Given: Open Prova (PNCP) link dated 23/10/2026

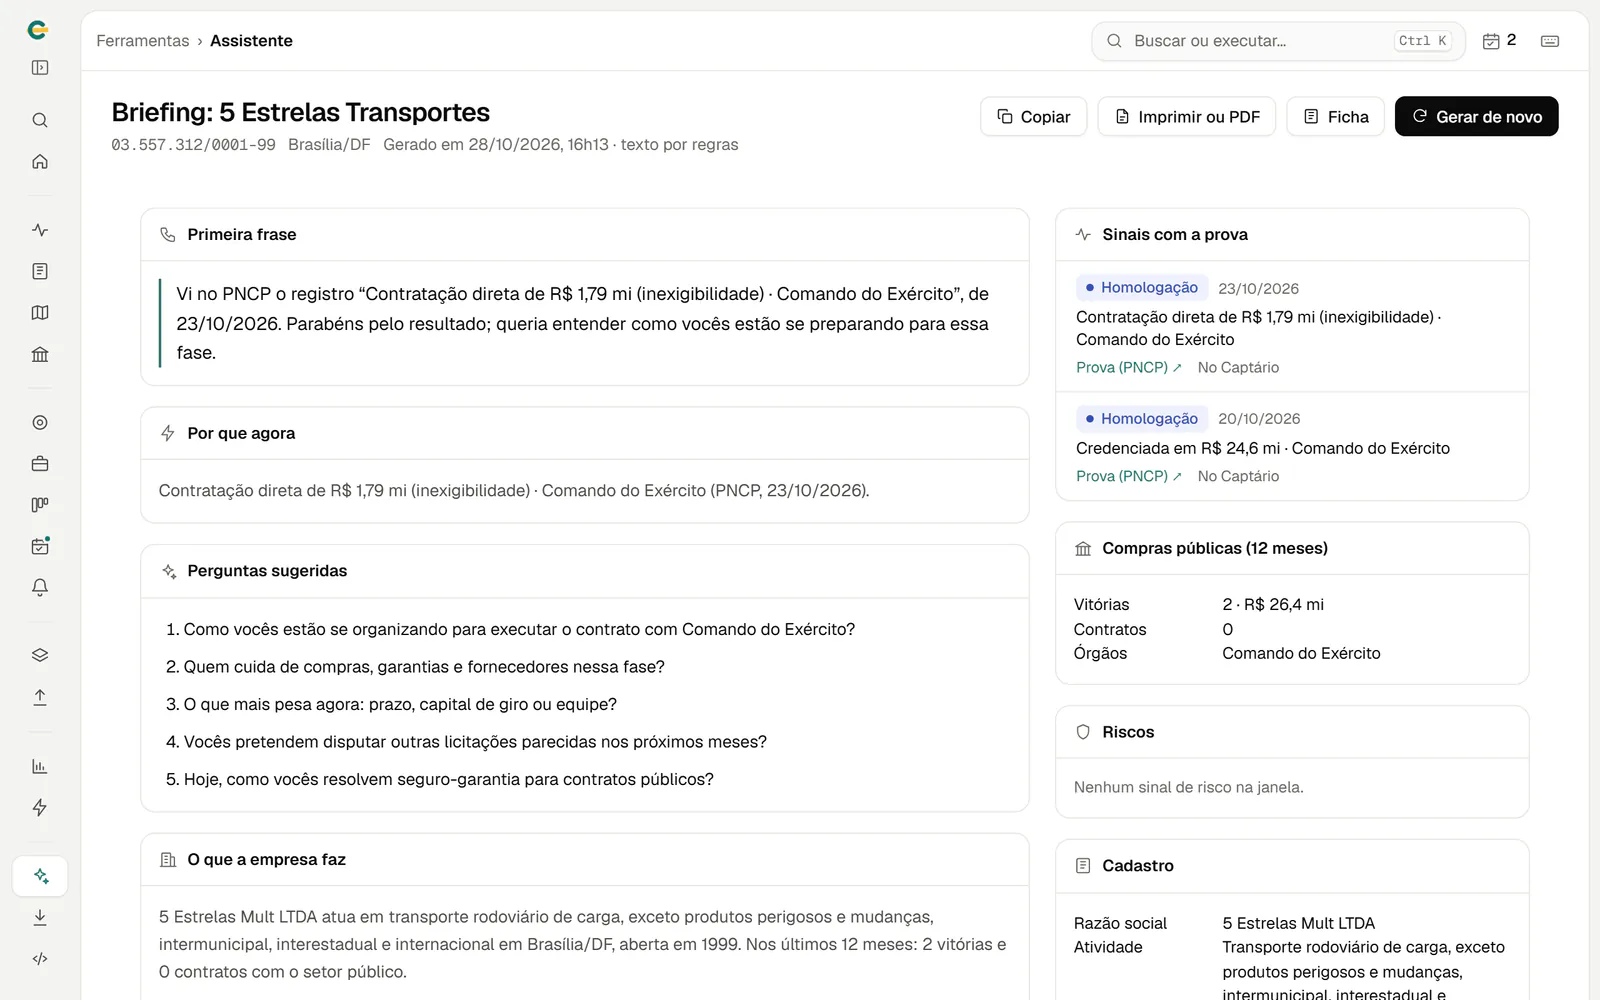Looking at the screenshot, I should (1128, 368).
